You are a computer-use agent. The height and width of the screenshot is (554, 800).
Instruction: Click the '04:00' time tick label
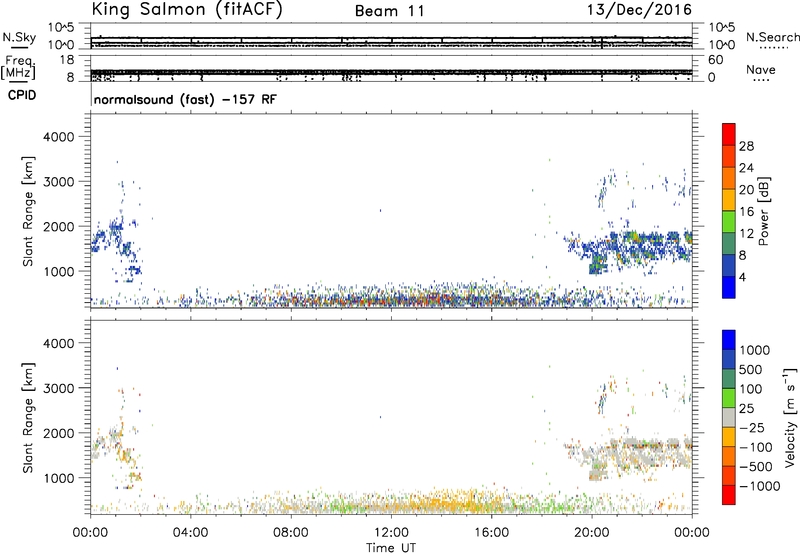pyautogui.click(x=190, y=533)
